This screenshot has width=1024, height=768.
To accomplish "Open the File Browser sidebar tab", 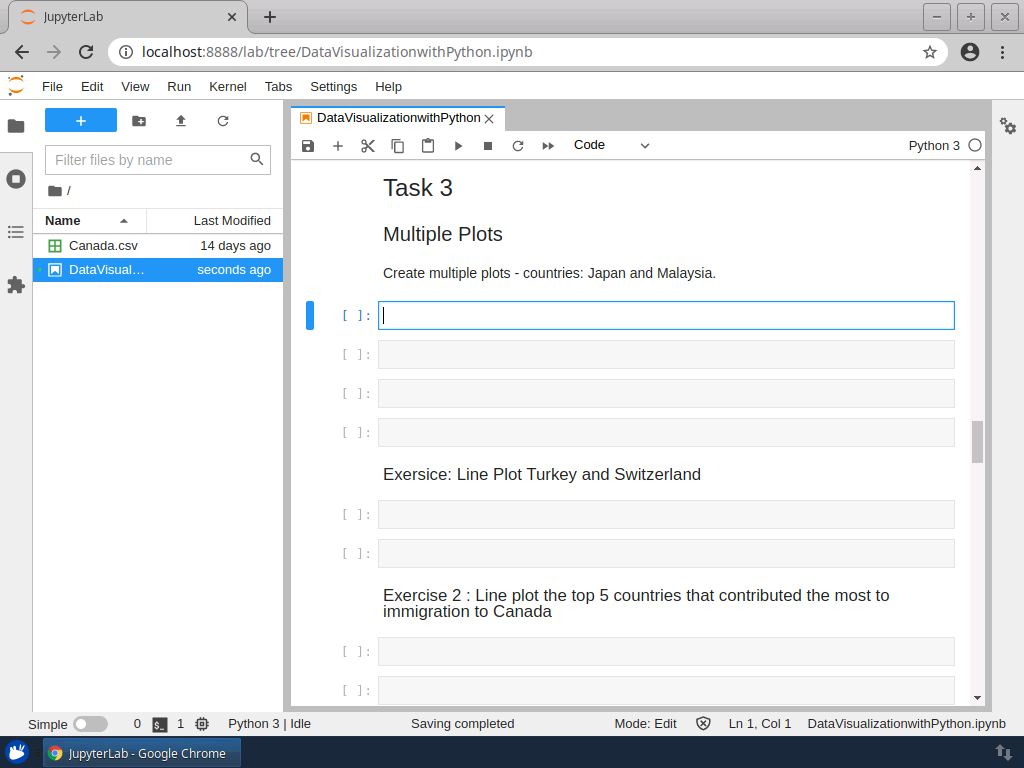I will click(x=16, y=126).
